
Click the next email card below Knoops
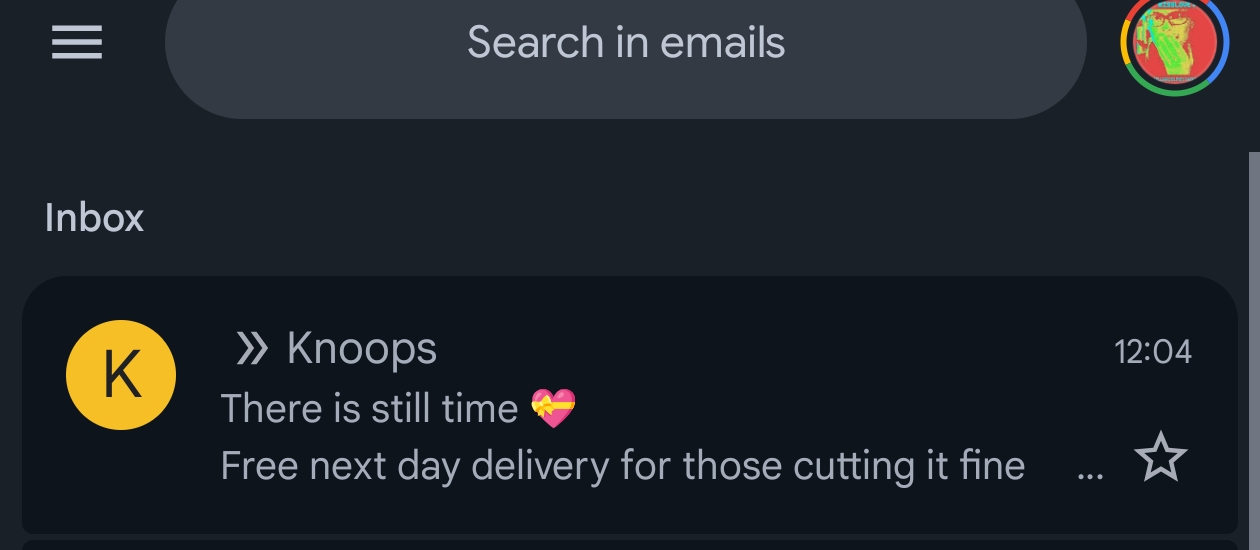(x=630, y=544)
